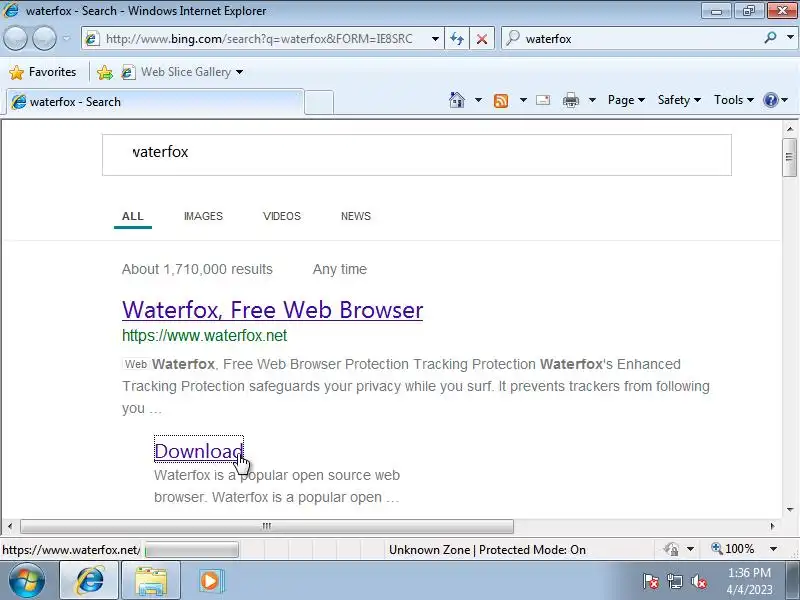
Task: Switch to the NEWS tab
Action: coord(356,216)
